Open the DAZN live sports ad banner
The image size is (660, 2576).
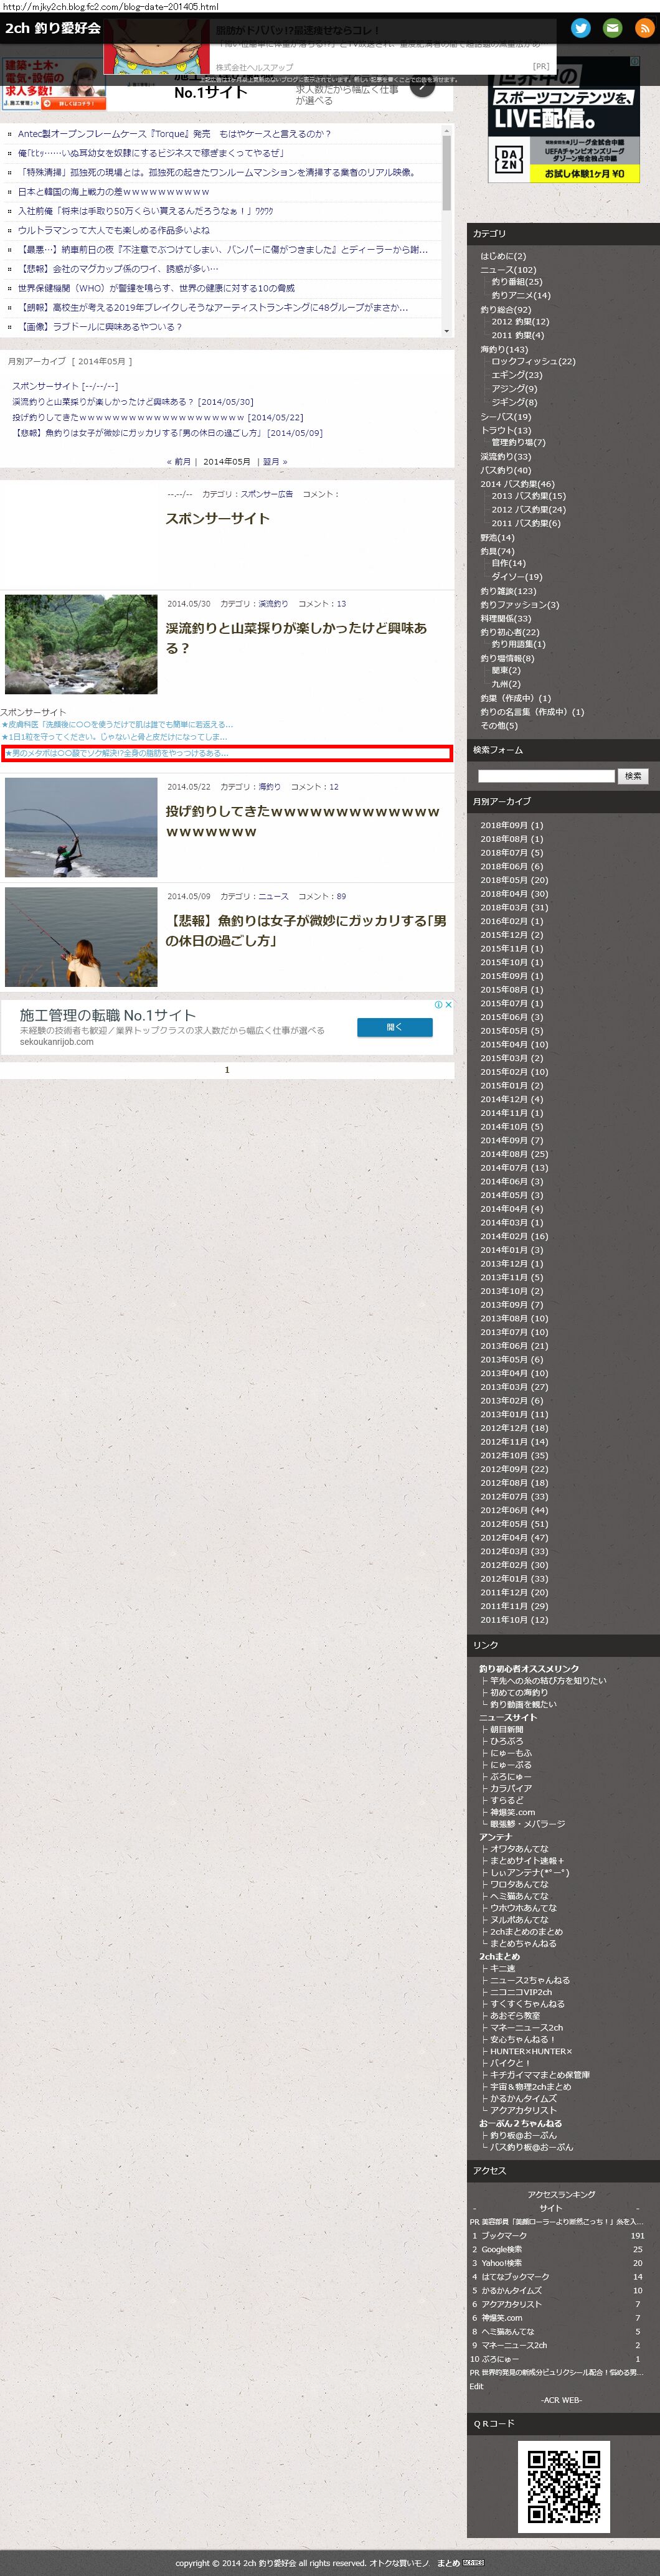[x=564, y=119]
